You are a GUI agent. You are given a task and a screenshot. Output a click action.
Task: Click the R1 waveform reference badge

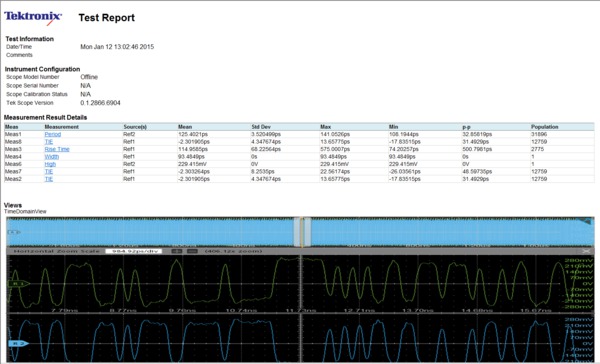18,284
